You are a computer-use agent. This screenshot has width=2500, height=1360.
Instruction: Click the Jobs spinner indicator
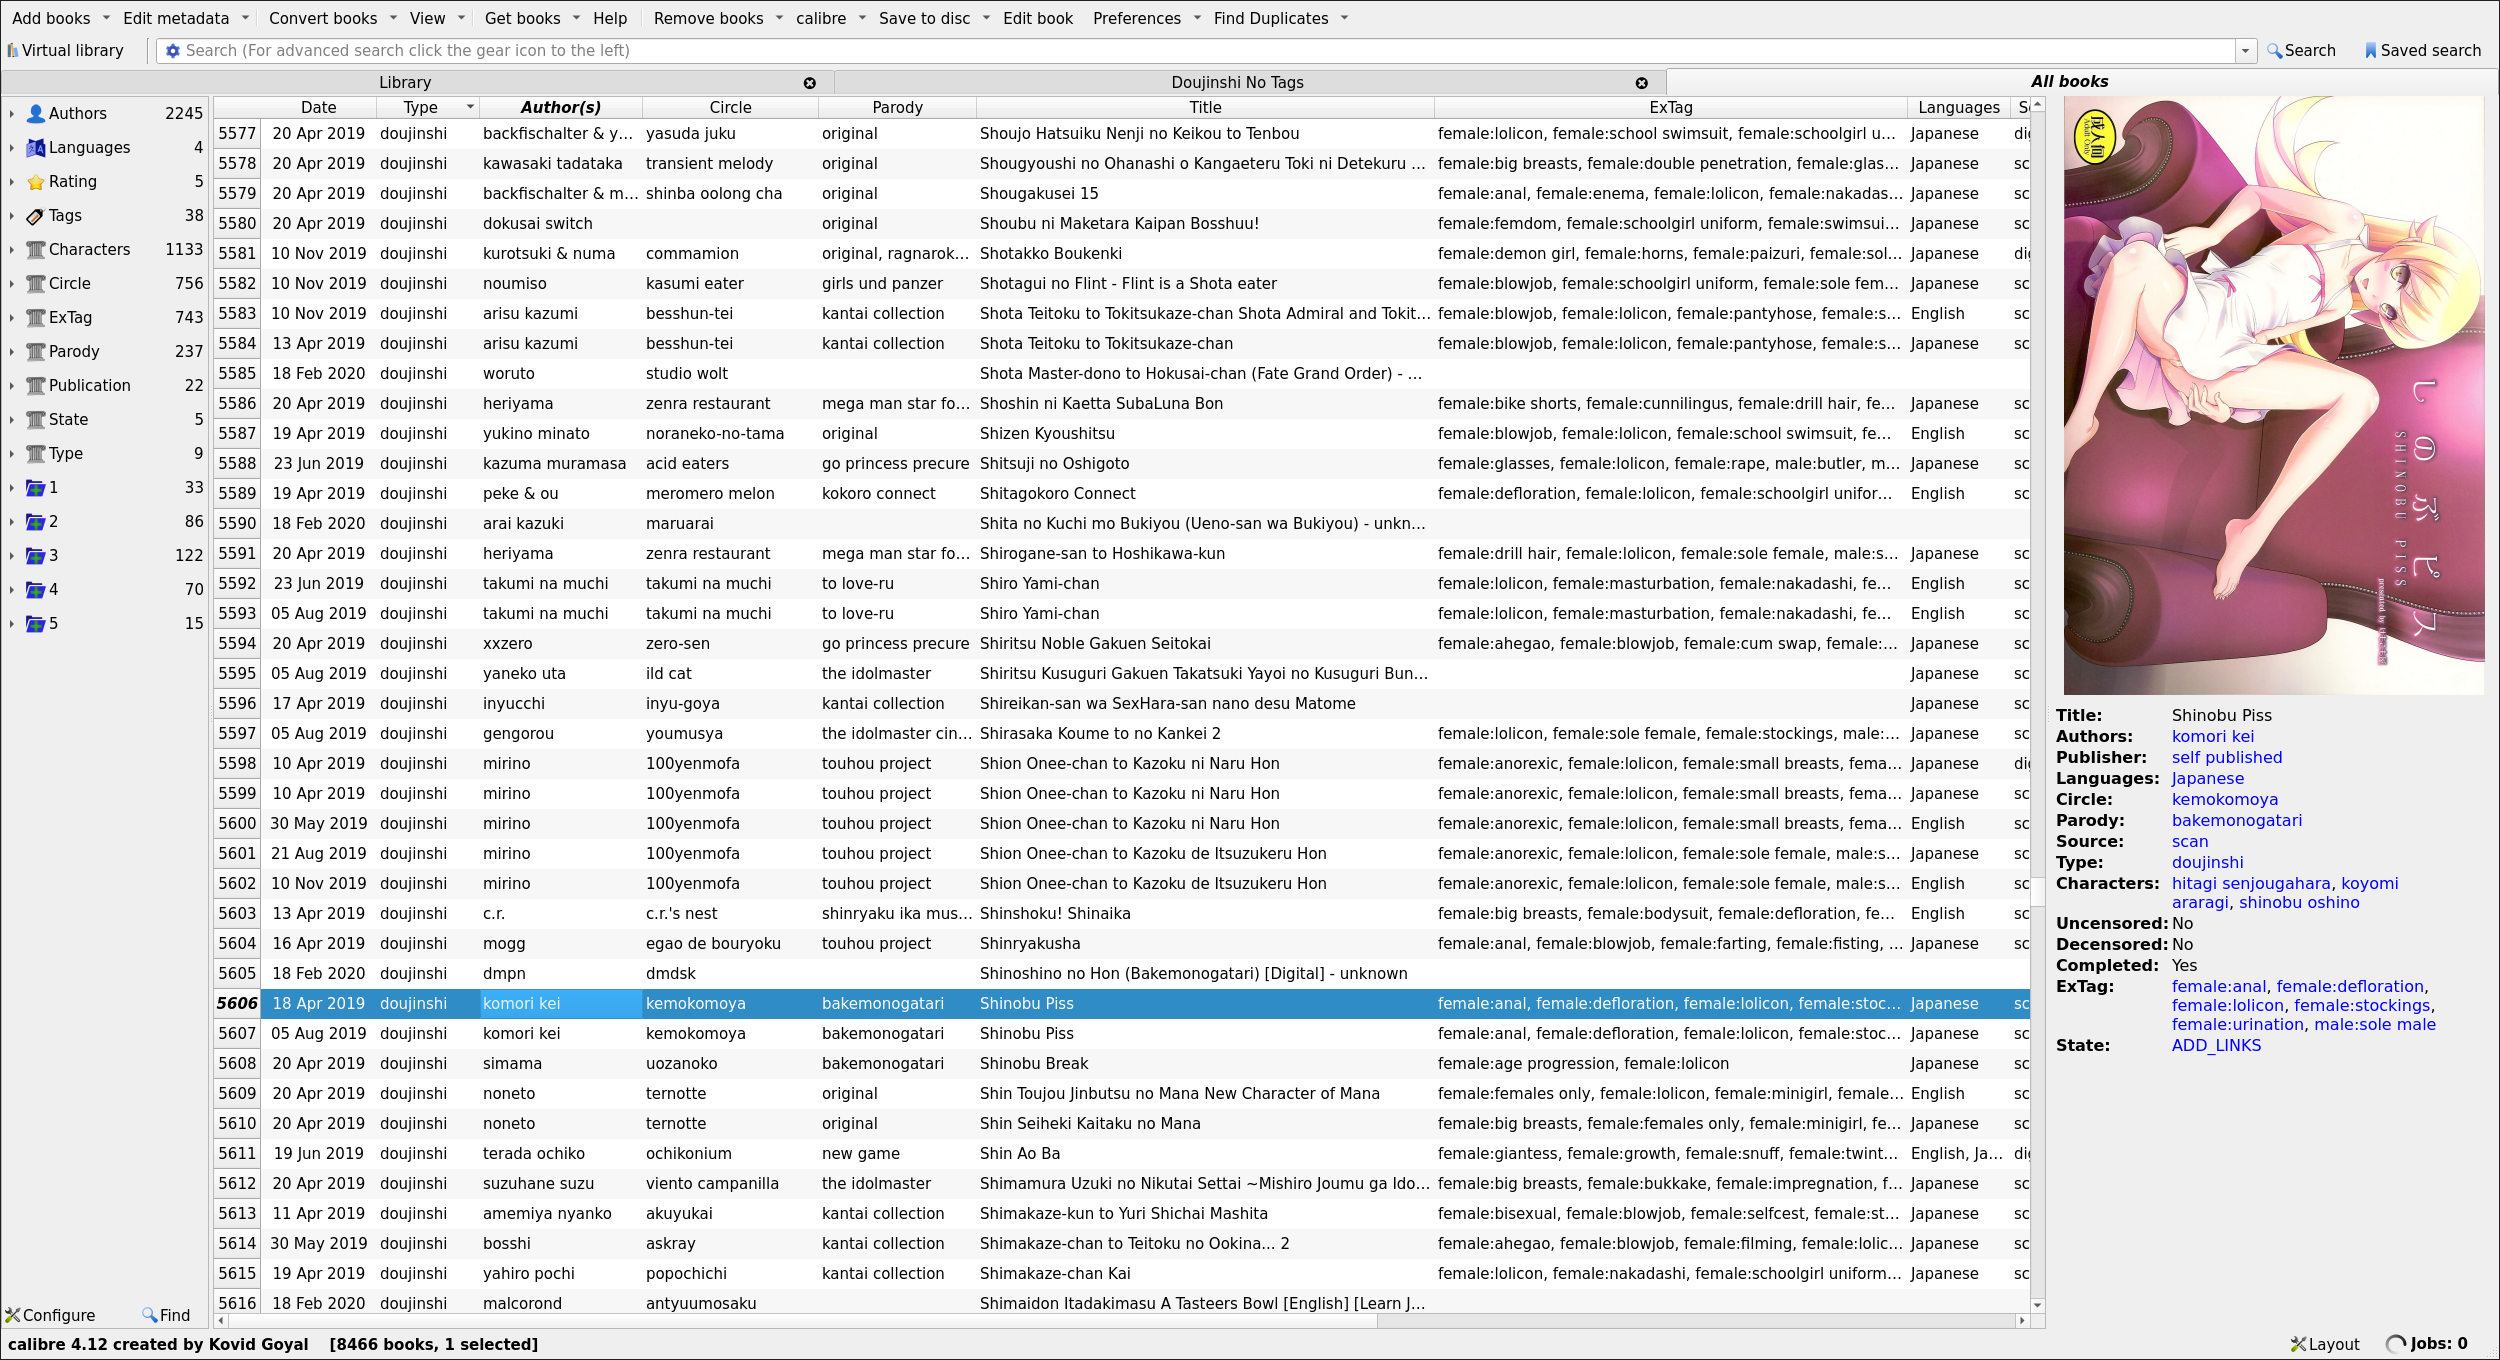(2396, 1344)
